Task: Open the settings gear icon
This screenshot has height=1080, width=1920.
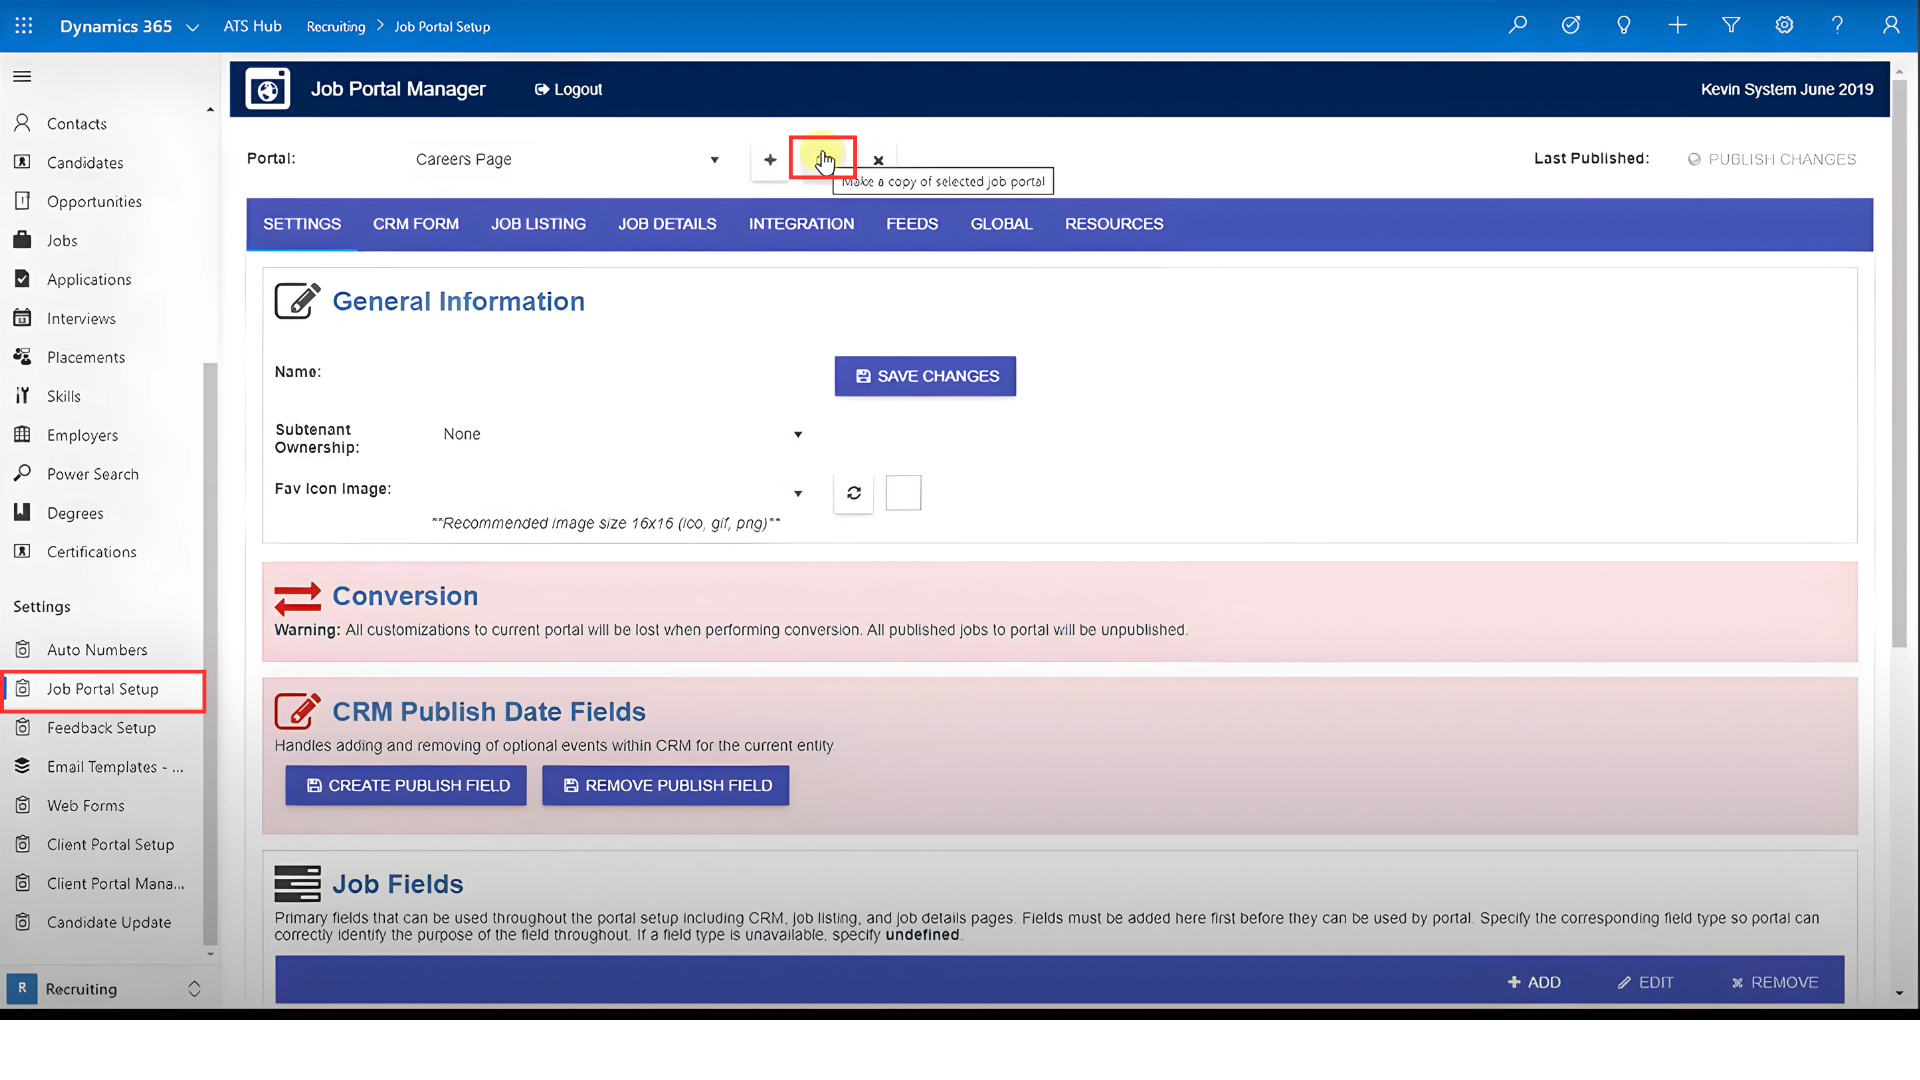Action: point(1784,26)
